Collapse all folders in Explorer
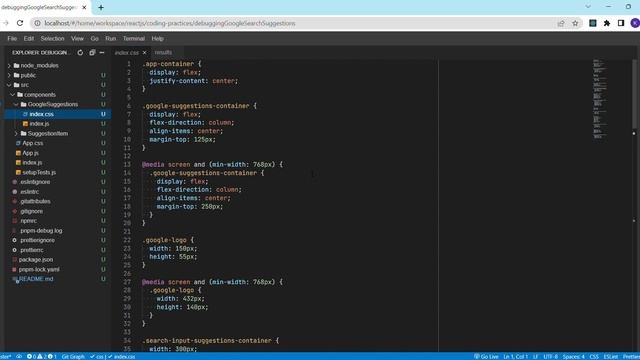The image size is (640, 360). [92, 53]
